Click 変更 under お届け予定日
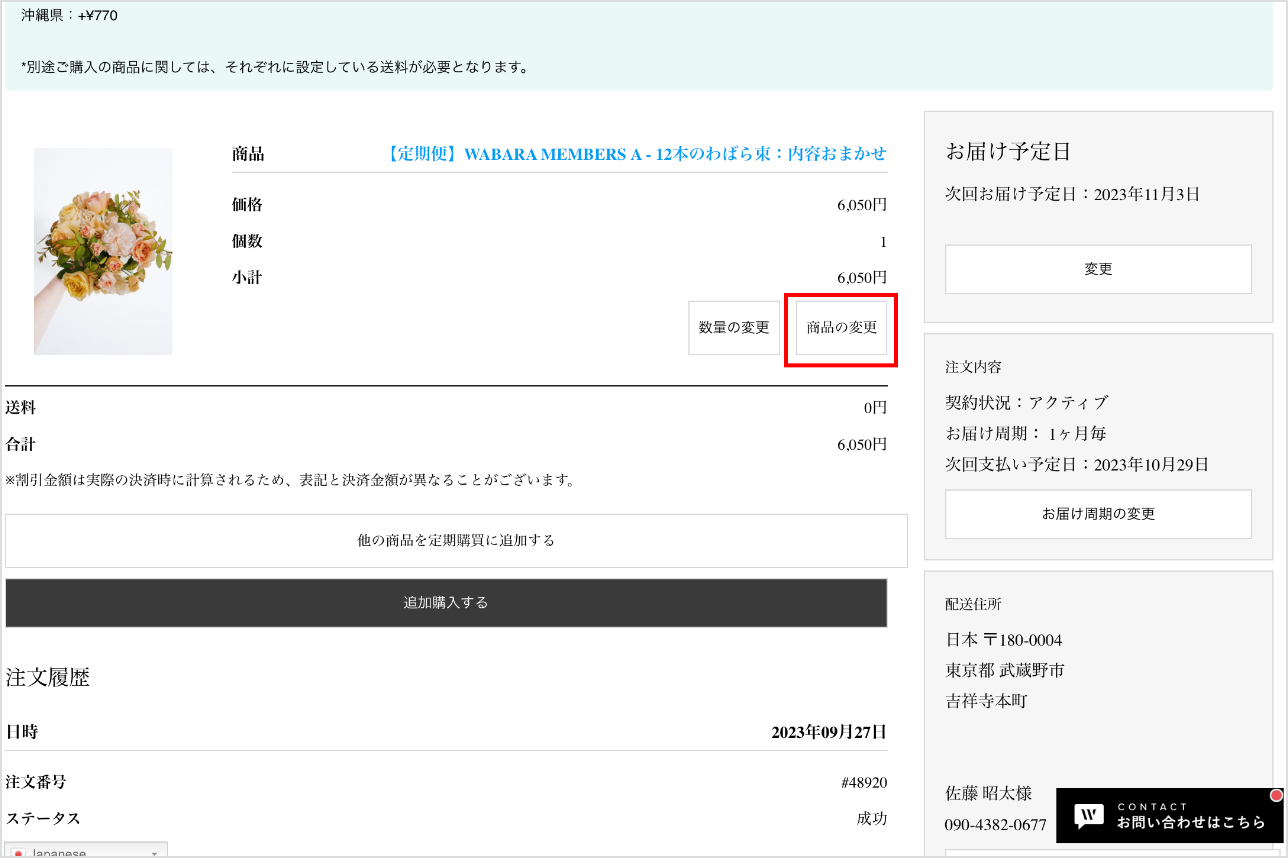This screenshot has width=1288, height=858. coord(1098,269)
